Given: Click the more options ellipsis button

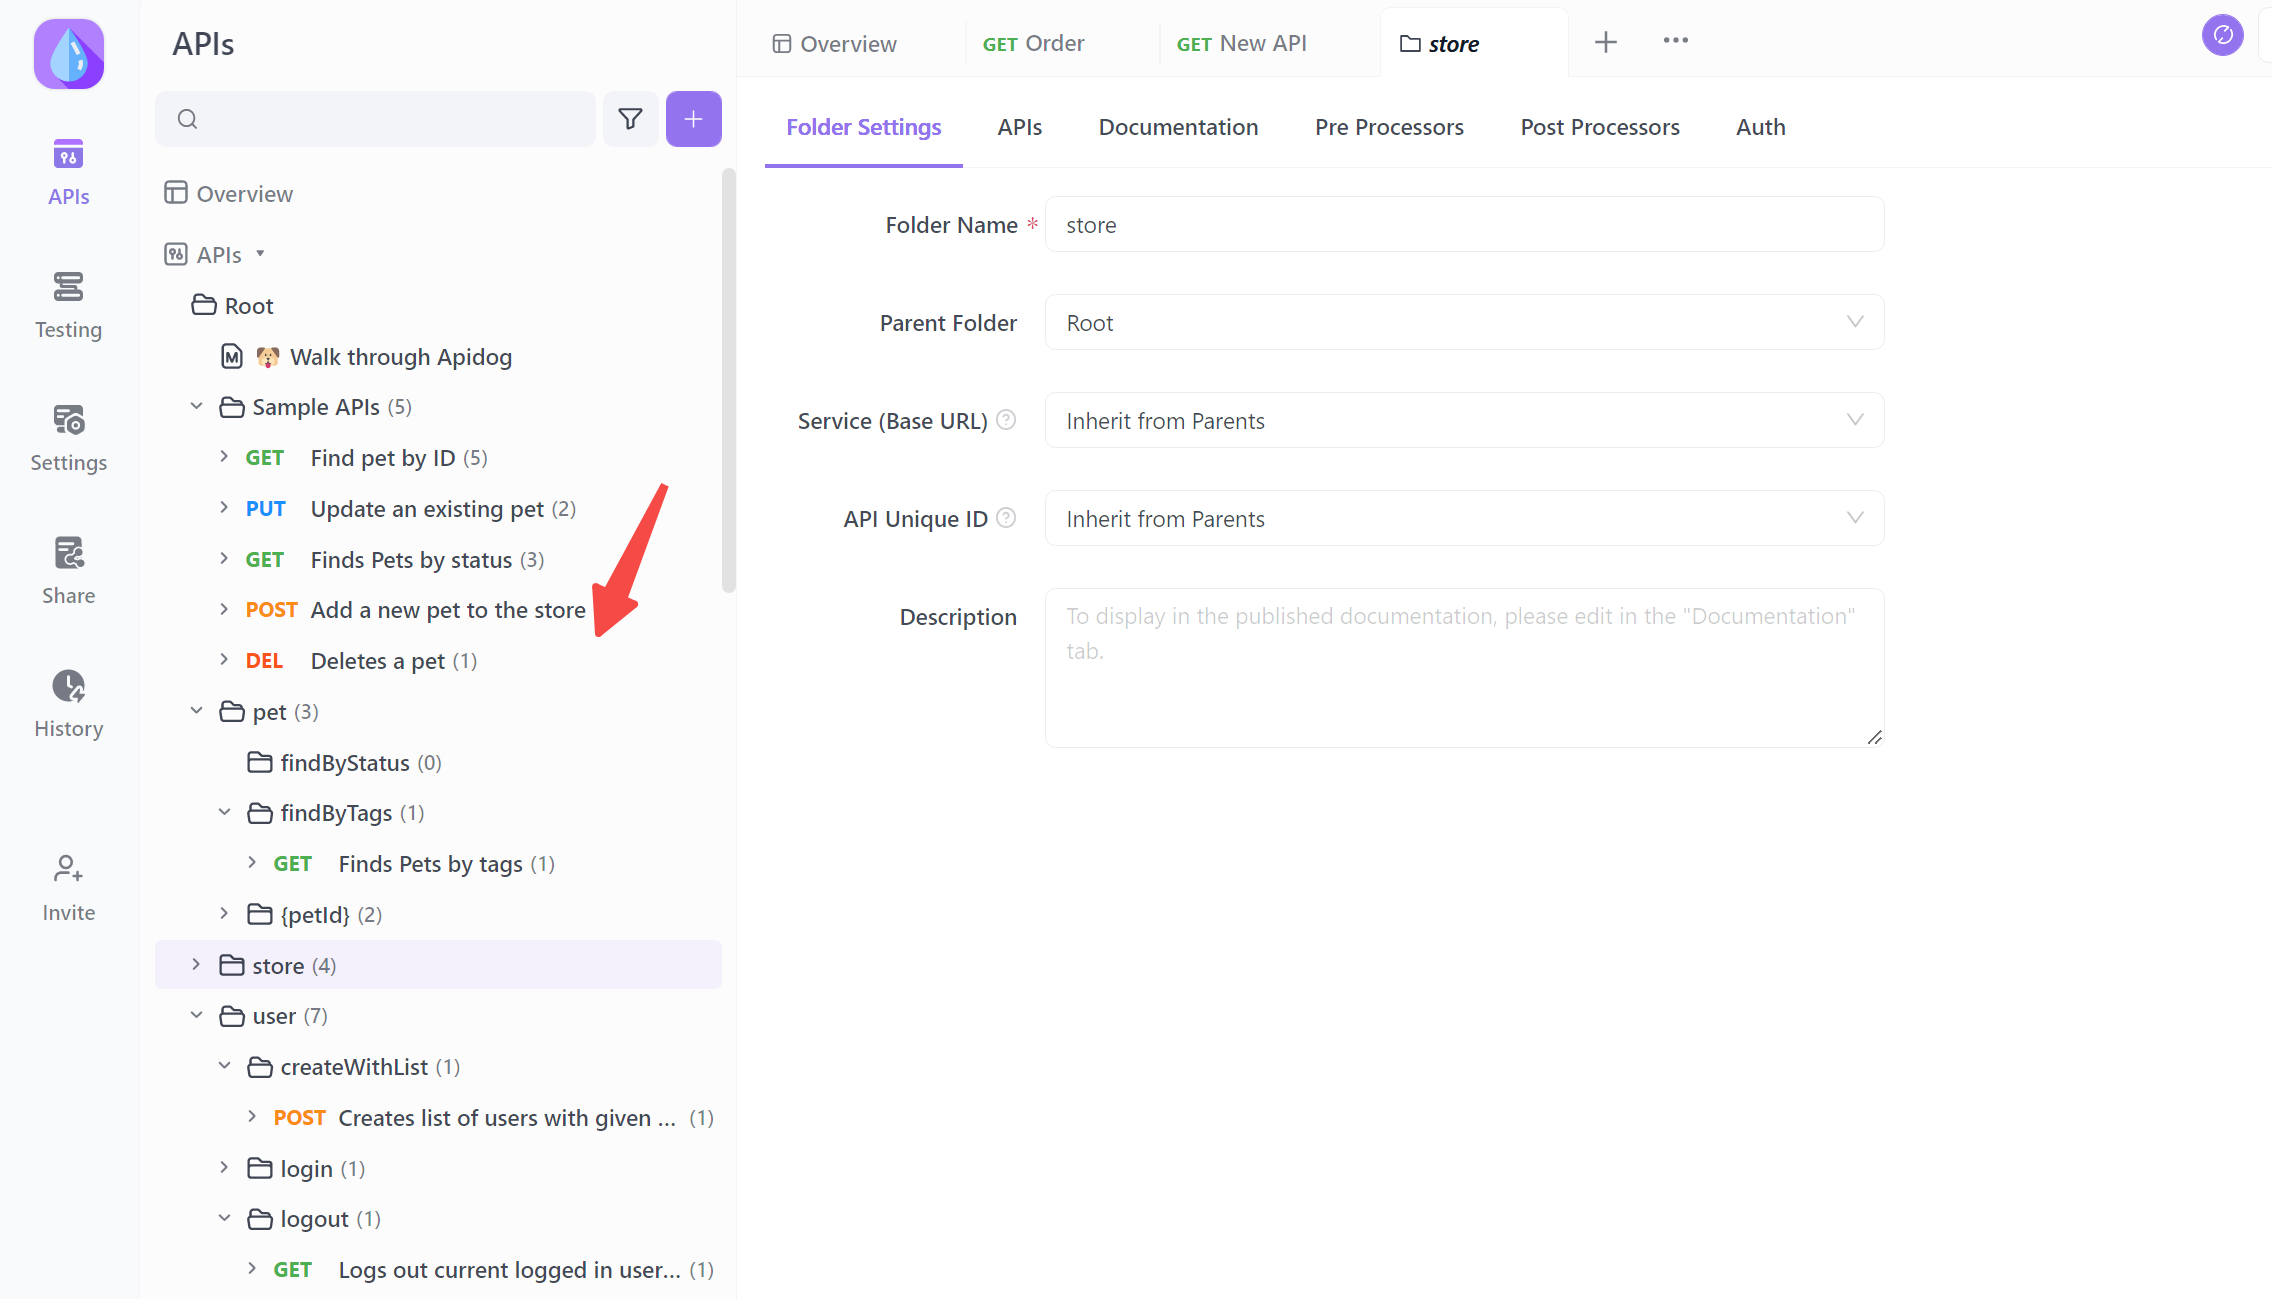Looking at the screenshot, I should (1676, 42).
